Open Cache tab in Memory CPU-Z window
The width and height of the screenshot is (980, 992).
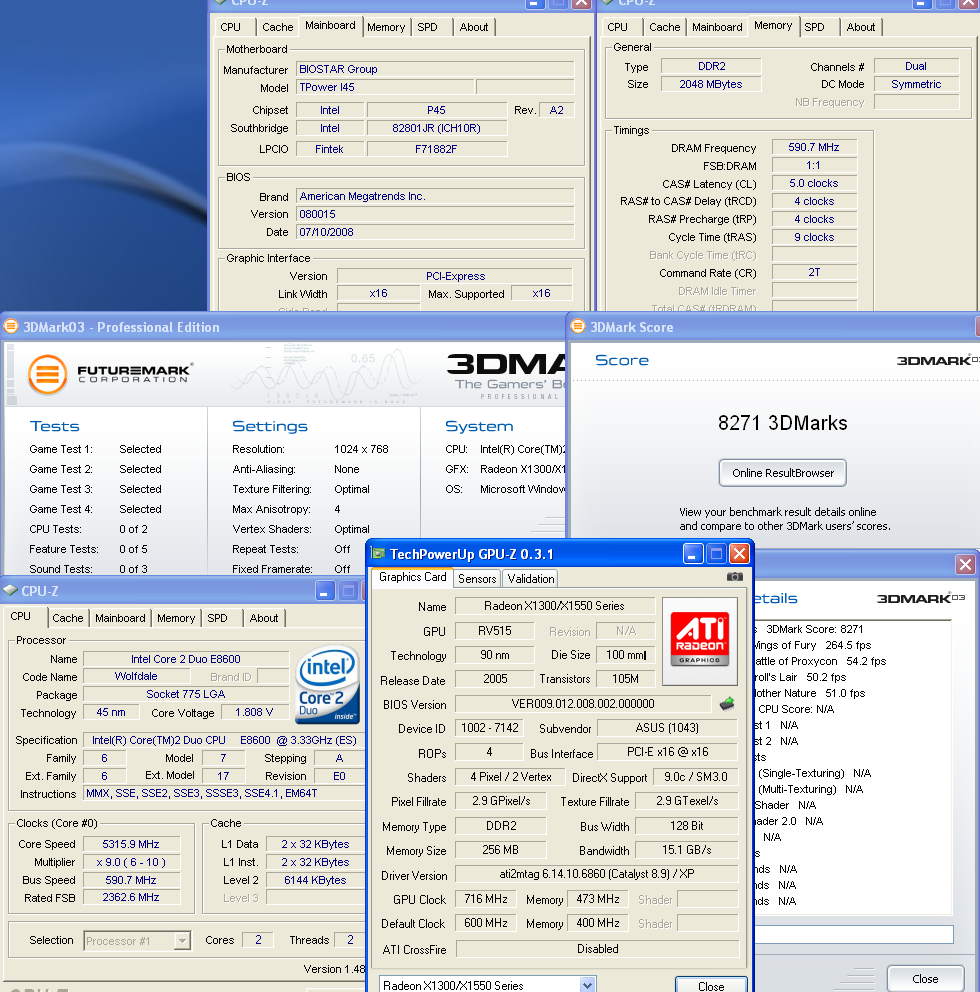click(x=664, y=27)
